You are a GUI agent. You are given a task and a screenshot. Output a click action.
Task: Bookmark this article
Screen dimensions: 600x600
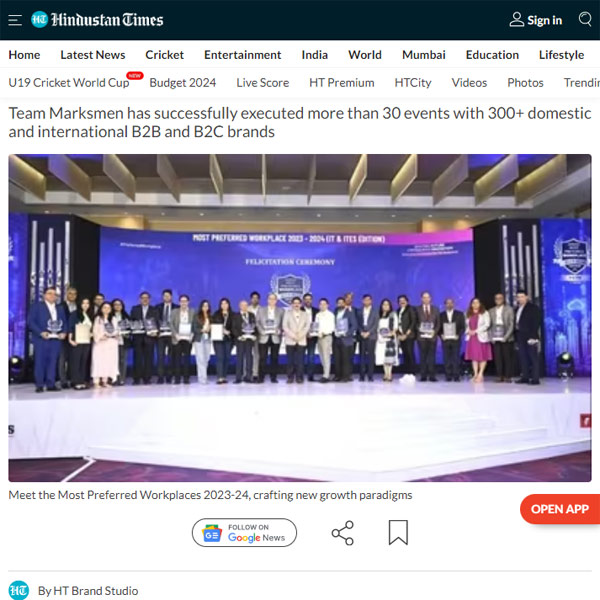tap(398, 532)
